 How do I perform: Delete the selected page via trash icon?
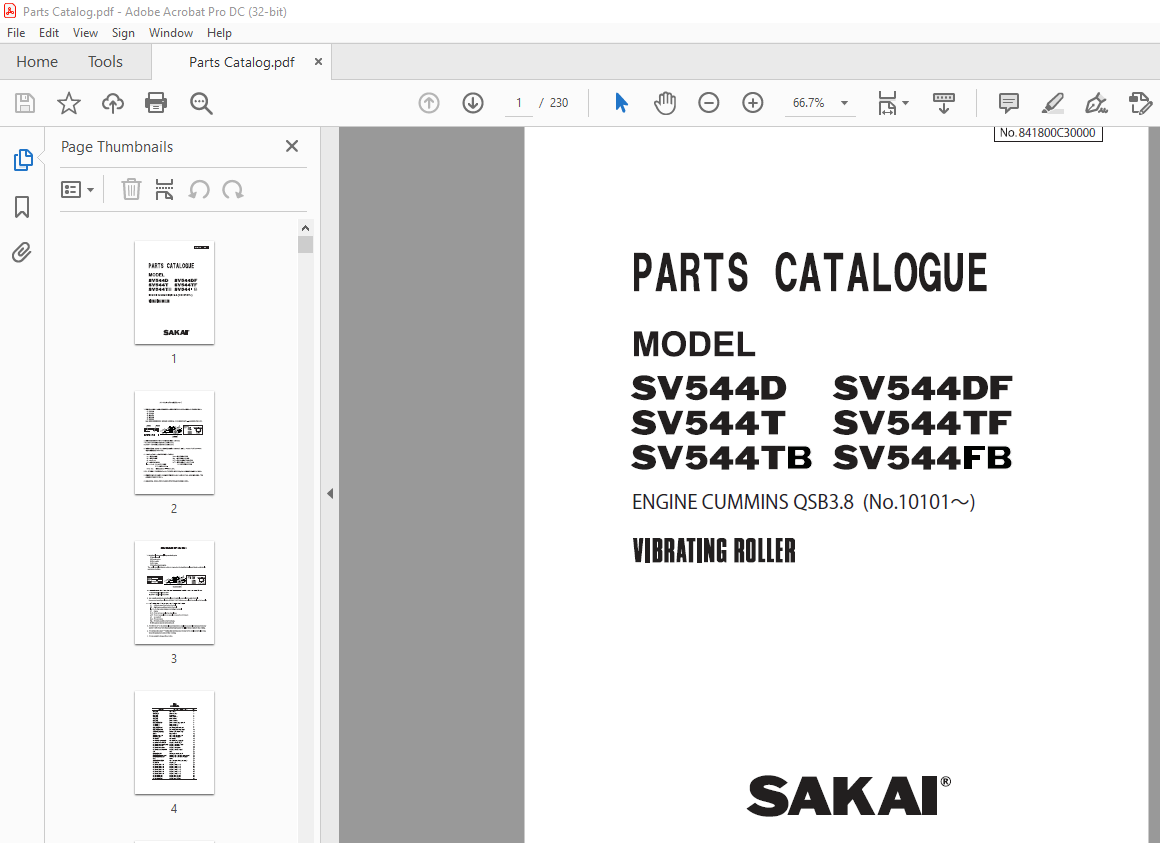coord(131,189)
